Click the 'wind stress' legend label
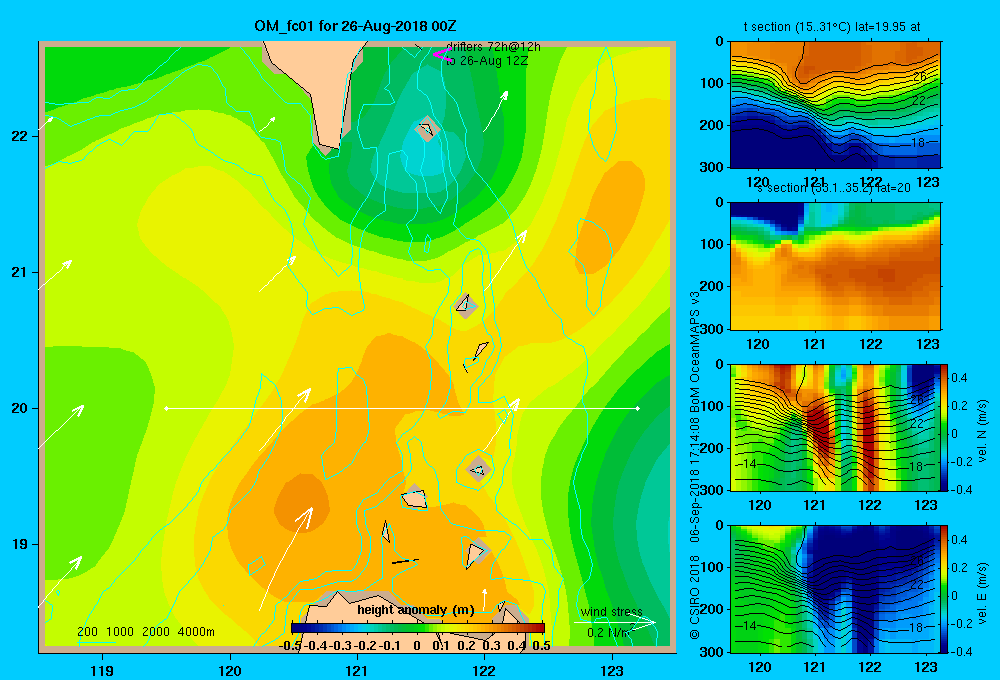Screen dimensions: 1000x680 612,612
